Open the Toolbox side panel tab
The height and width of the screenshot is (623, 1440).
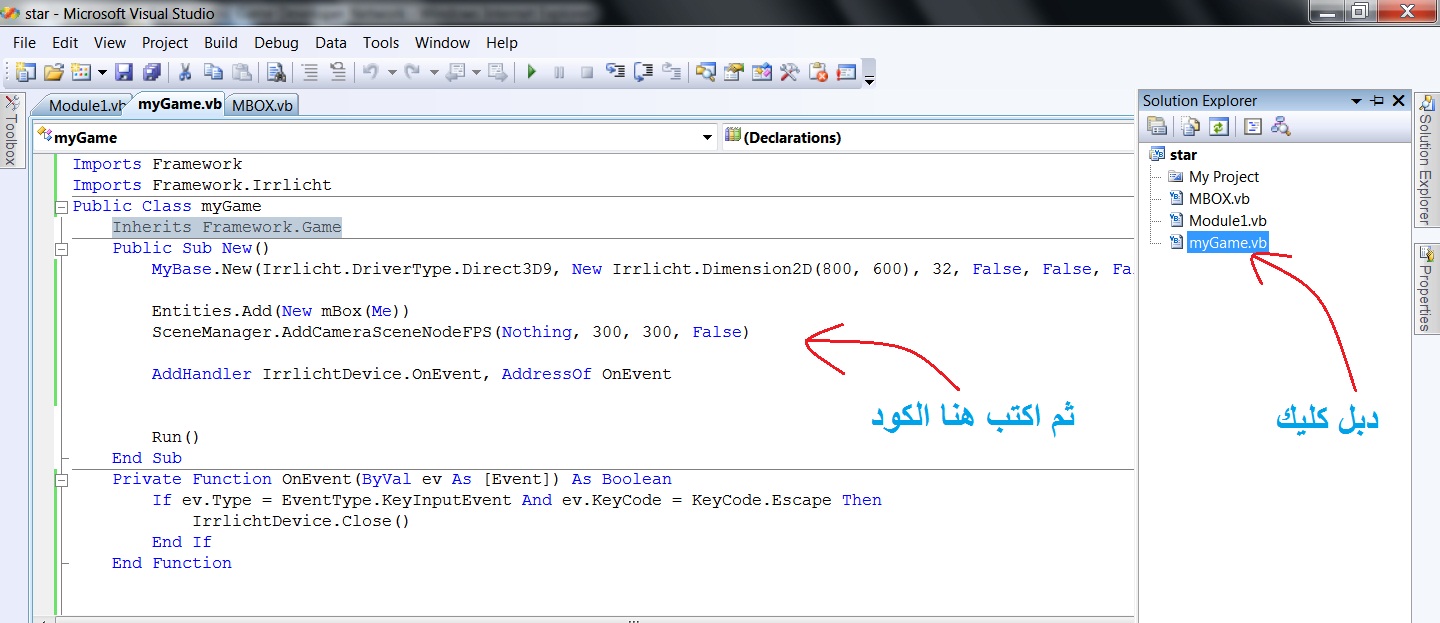pyautogui.click(x=11, y=130)
